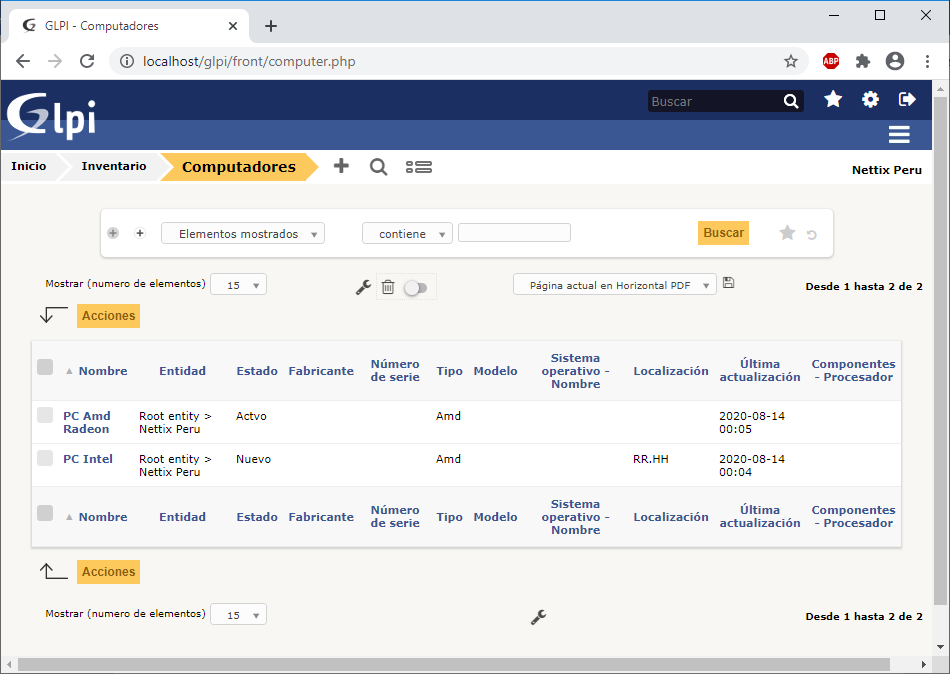Expand the Elementos mostrados dropdown

pos(242,234)
